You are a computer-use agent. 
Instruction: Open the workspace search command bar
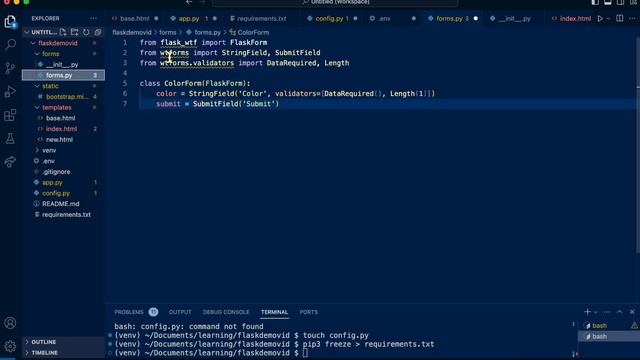pyautogui.click(x=335, y=2)
